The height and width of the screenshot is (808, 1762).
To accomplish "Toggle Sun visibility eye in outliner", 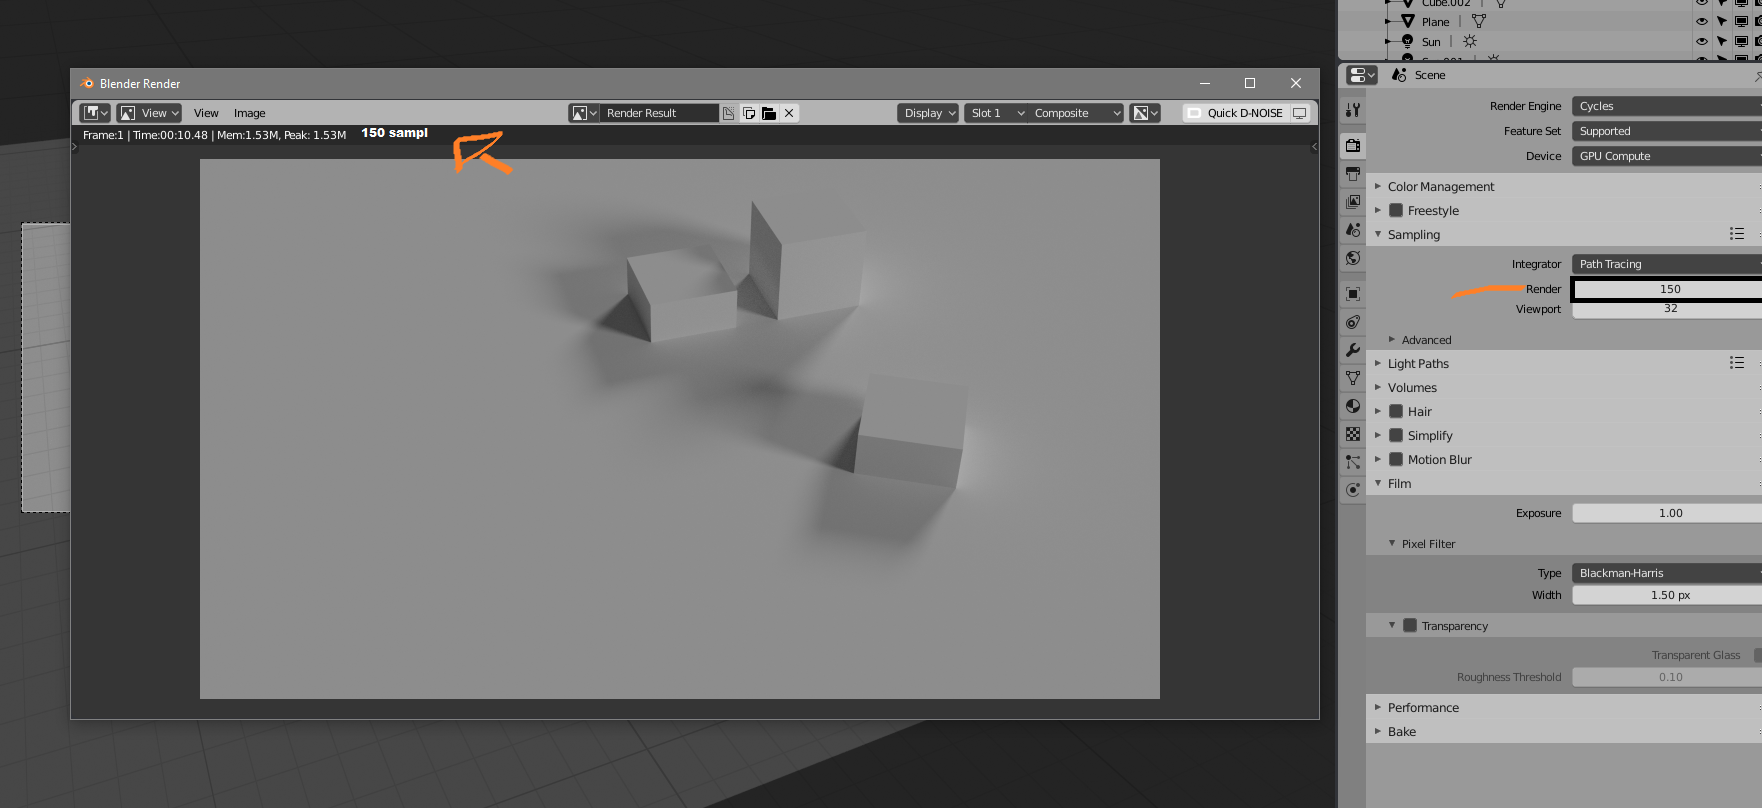I will [x=1702, y=42].
